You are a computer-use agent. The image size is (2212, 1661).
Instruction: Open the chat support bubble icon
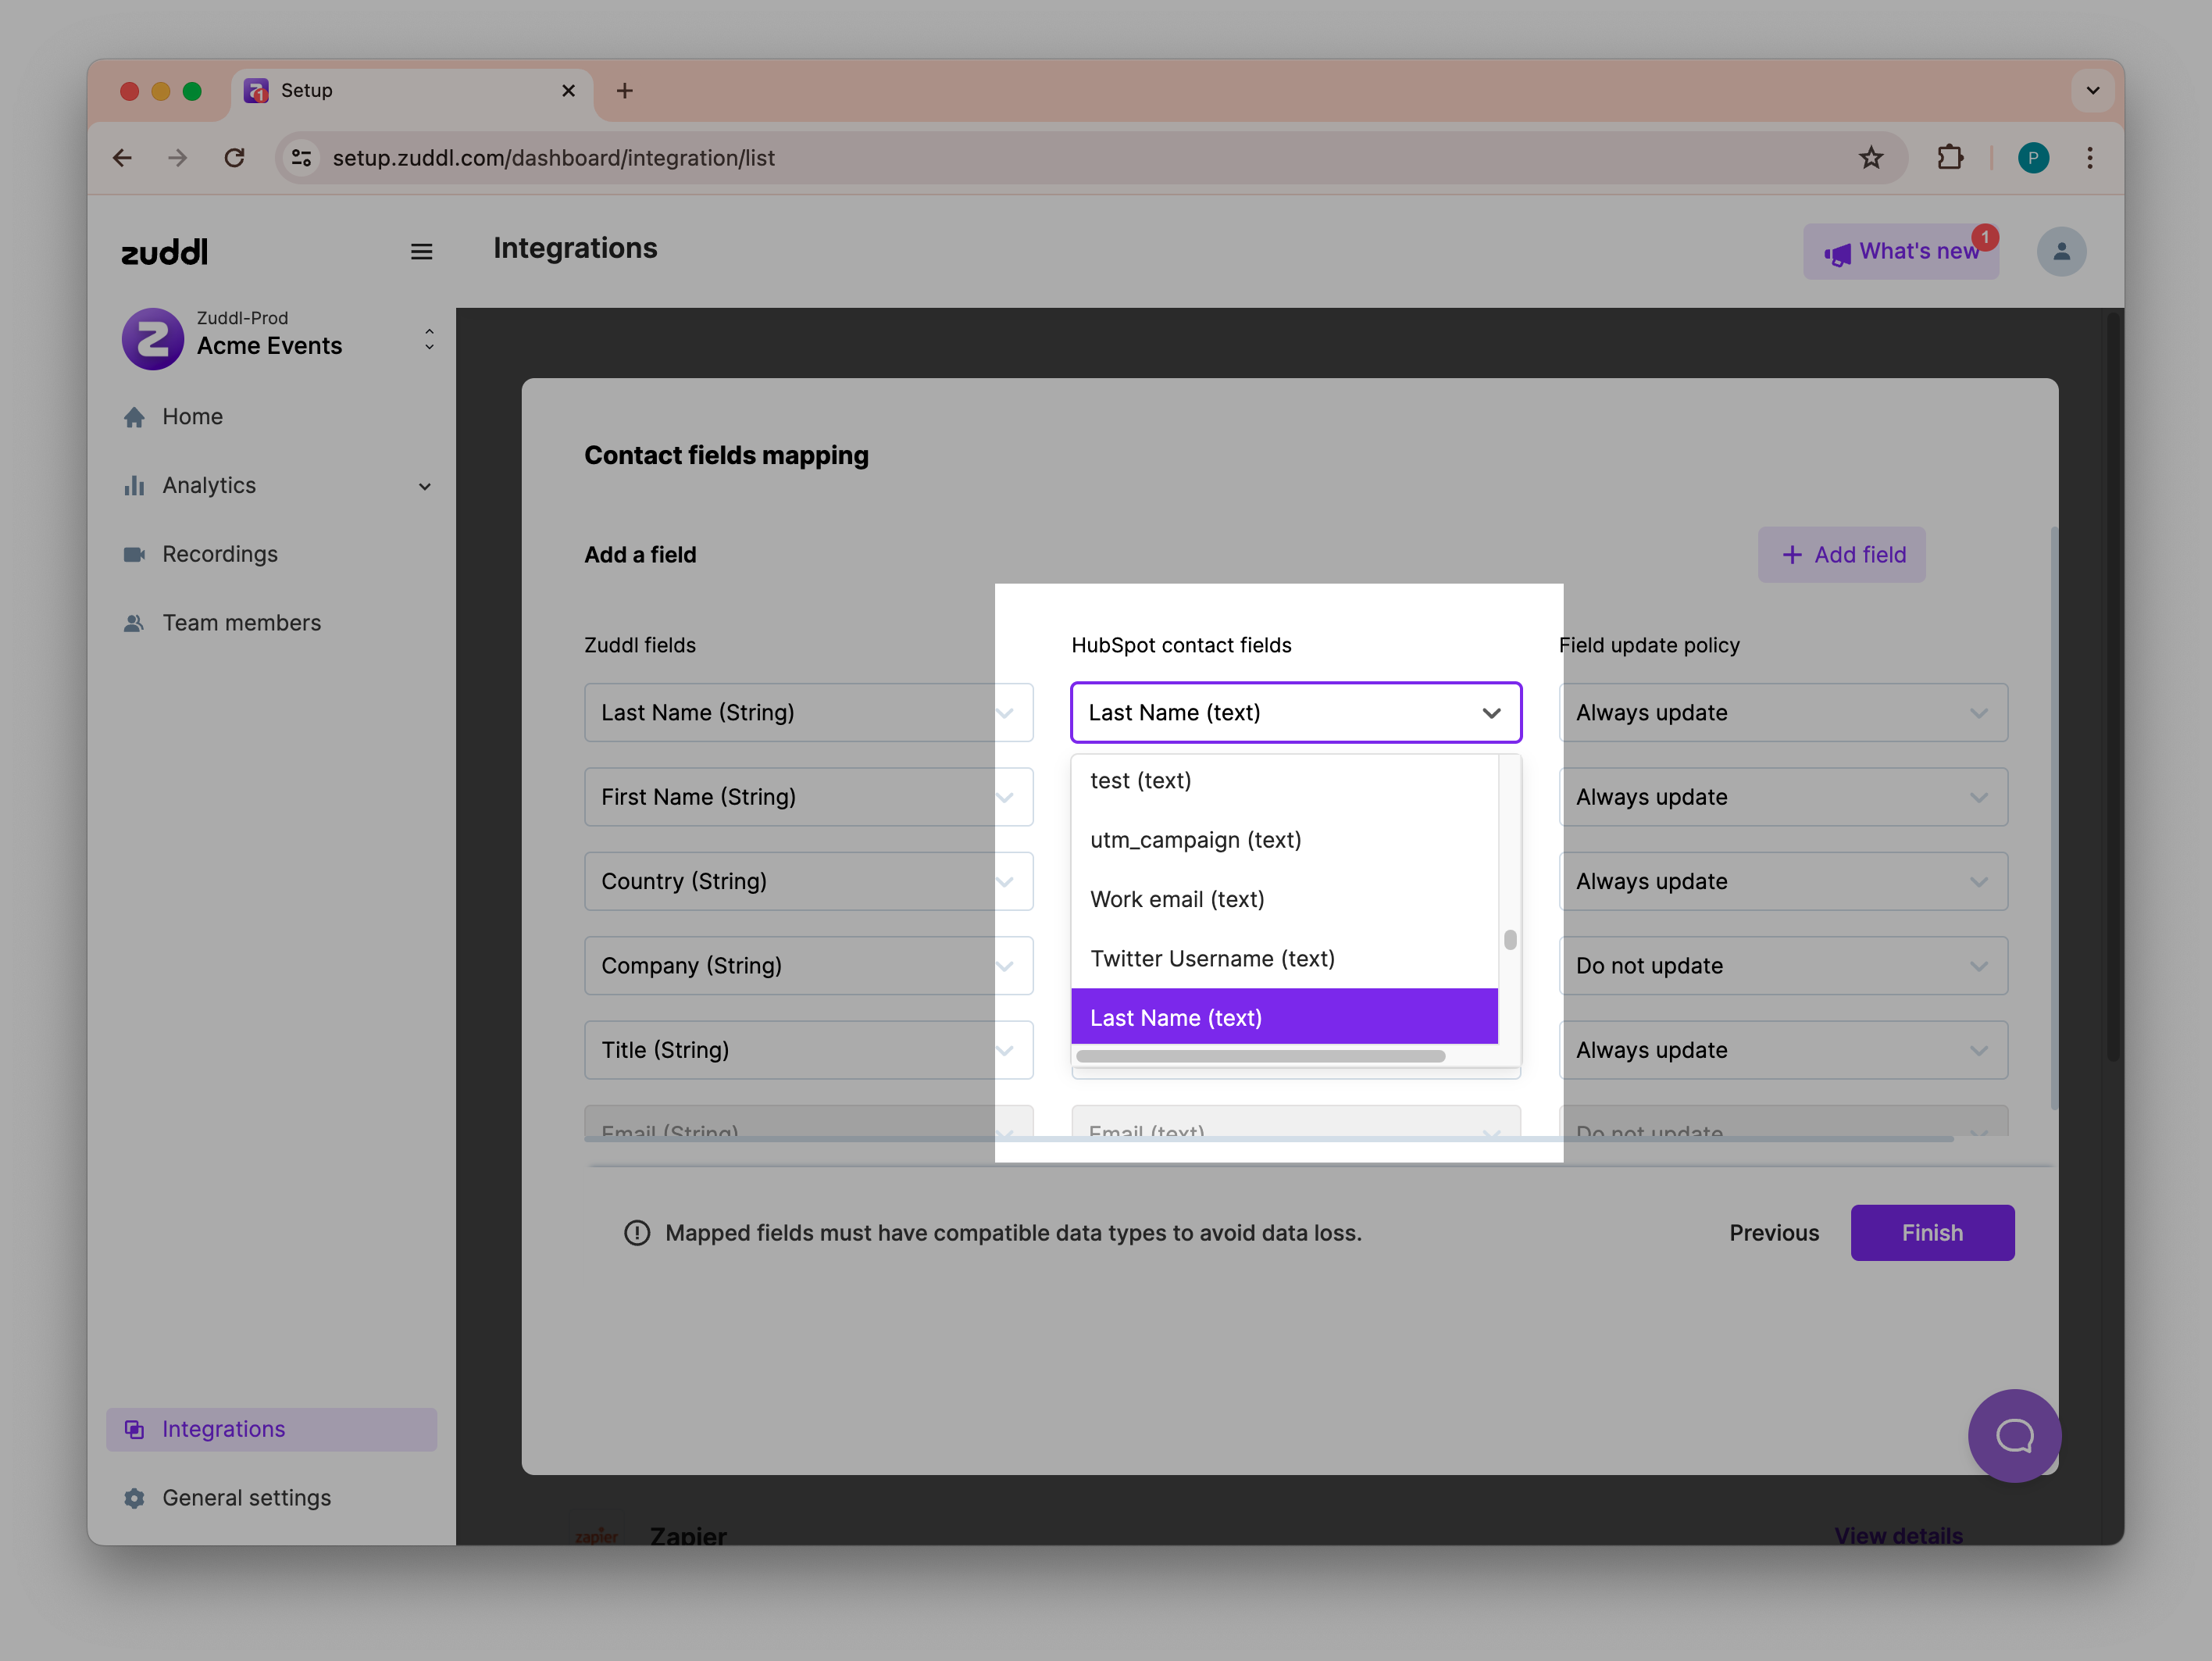(2014, 1436)
